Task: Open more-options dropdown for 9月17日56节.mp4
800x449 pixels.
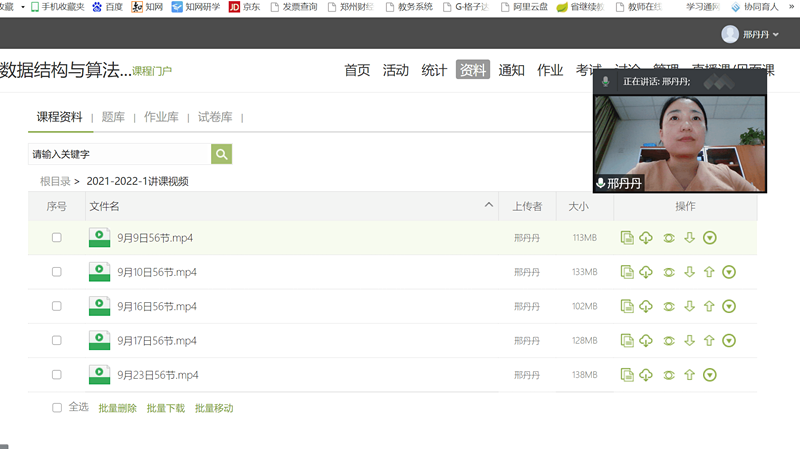Action: click(x=729, y=340)
